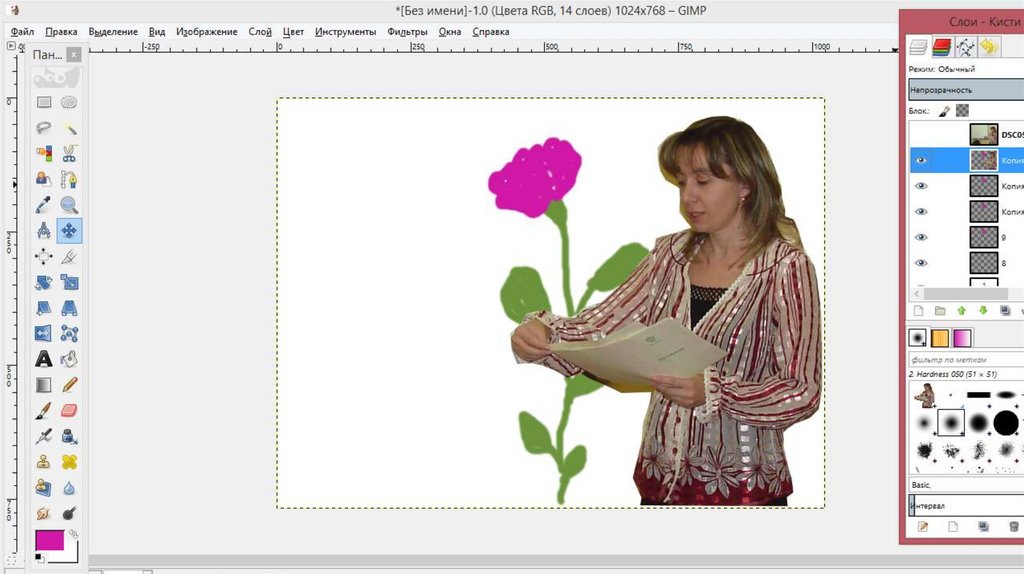Screen dimensions: 1024x574
Task: Toggle lock alpha channel checkerboard icon
Action: [x=962, y=111]
